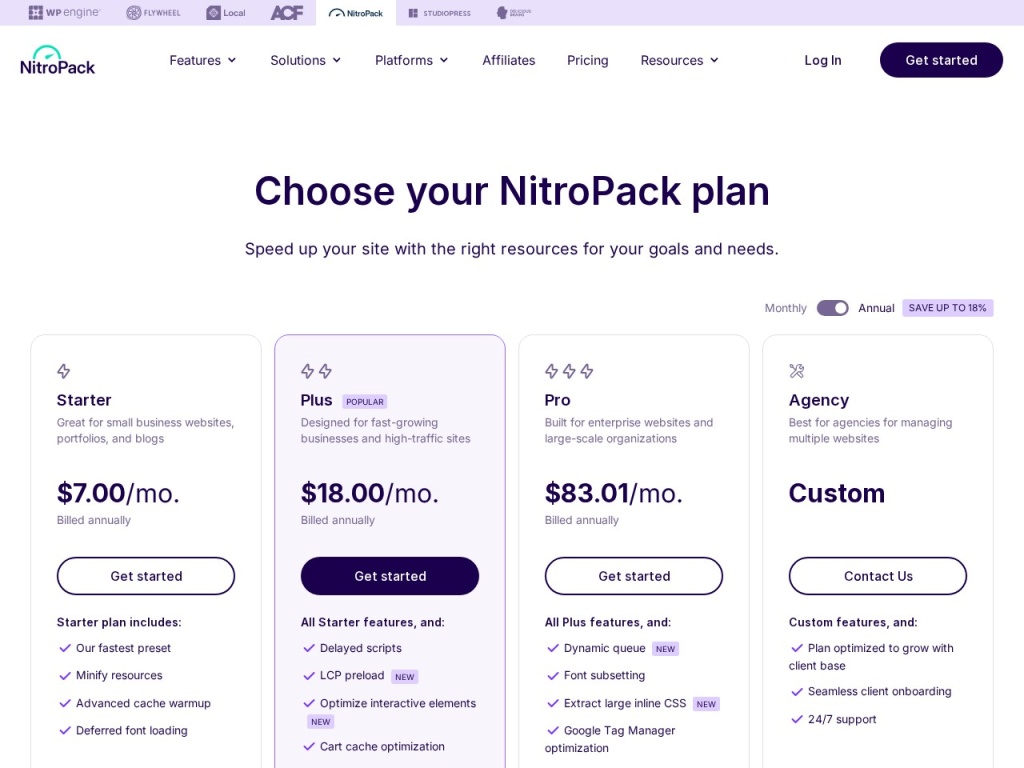Select Annual billing label
Image resolution: width=1024 pixels, height=768 pixels.
pos(876,308)
